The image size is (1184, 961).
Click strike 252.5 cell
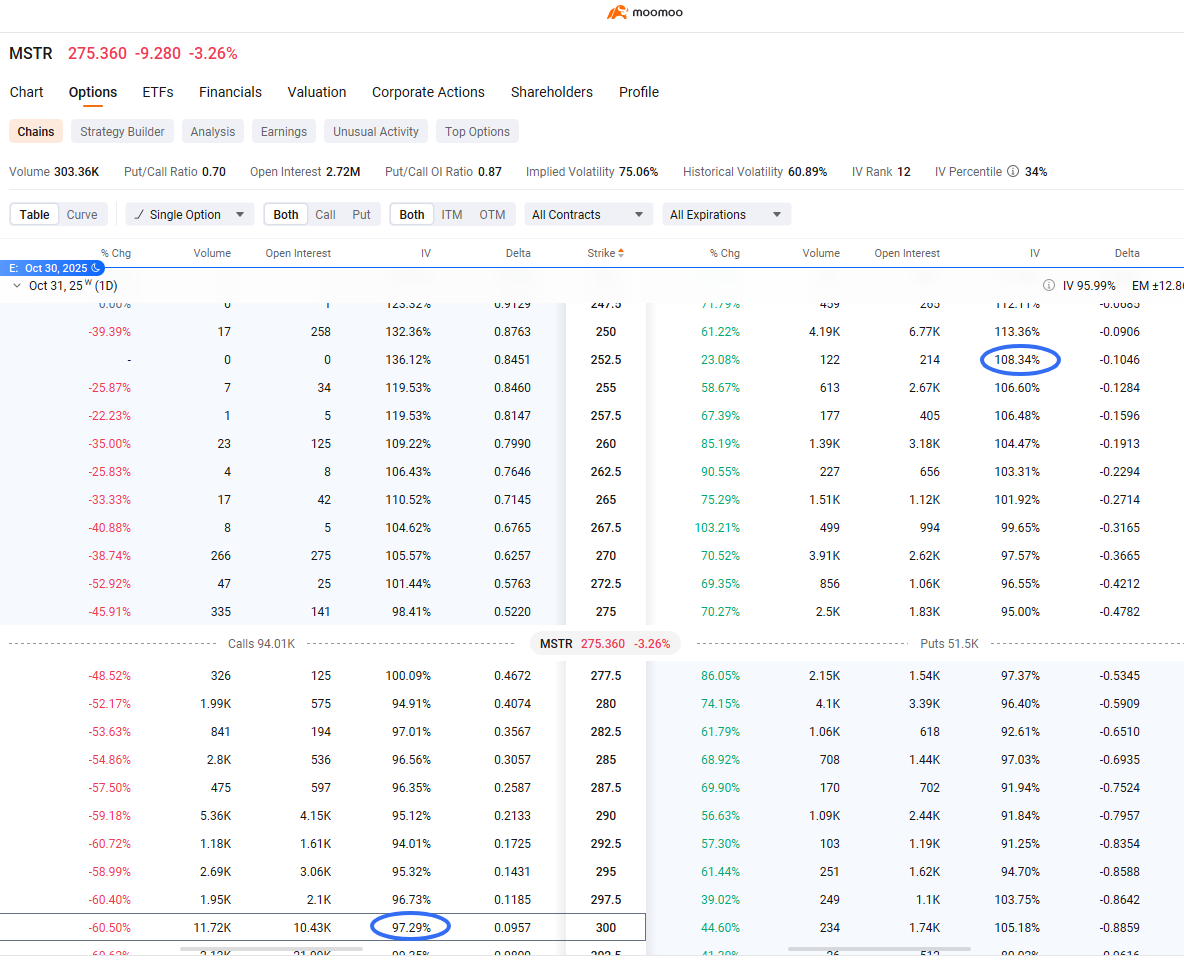coord(606,359)
